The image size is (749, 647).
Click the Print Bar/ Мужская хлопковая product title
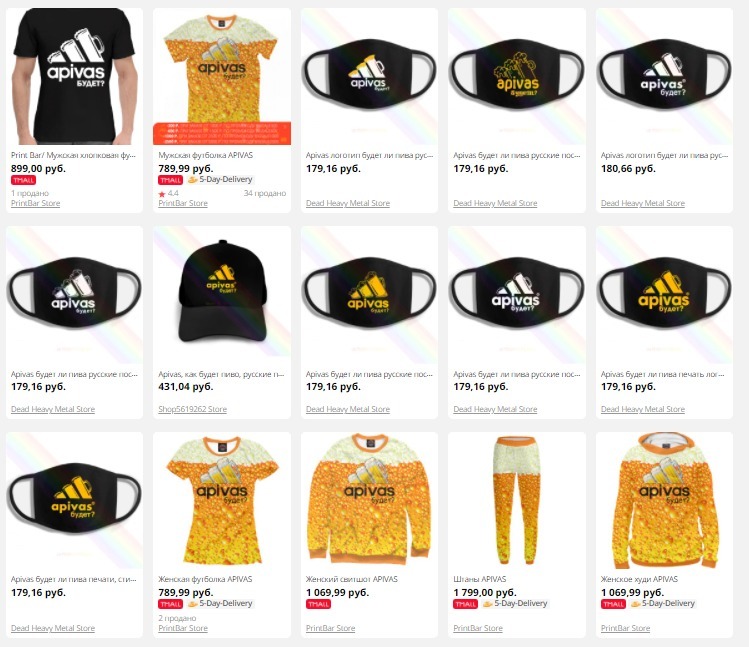[x=73, y=155]
